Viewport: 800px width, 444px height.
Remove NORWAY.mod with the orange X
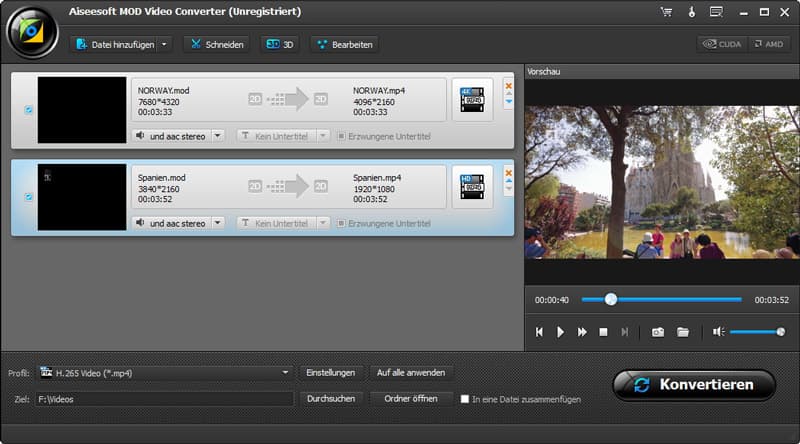coord(509,86)
